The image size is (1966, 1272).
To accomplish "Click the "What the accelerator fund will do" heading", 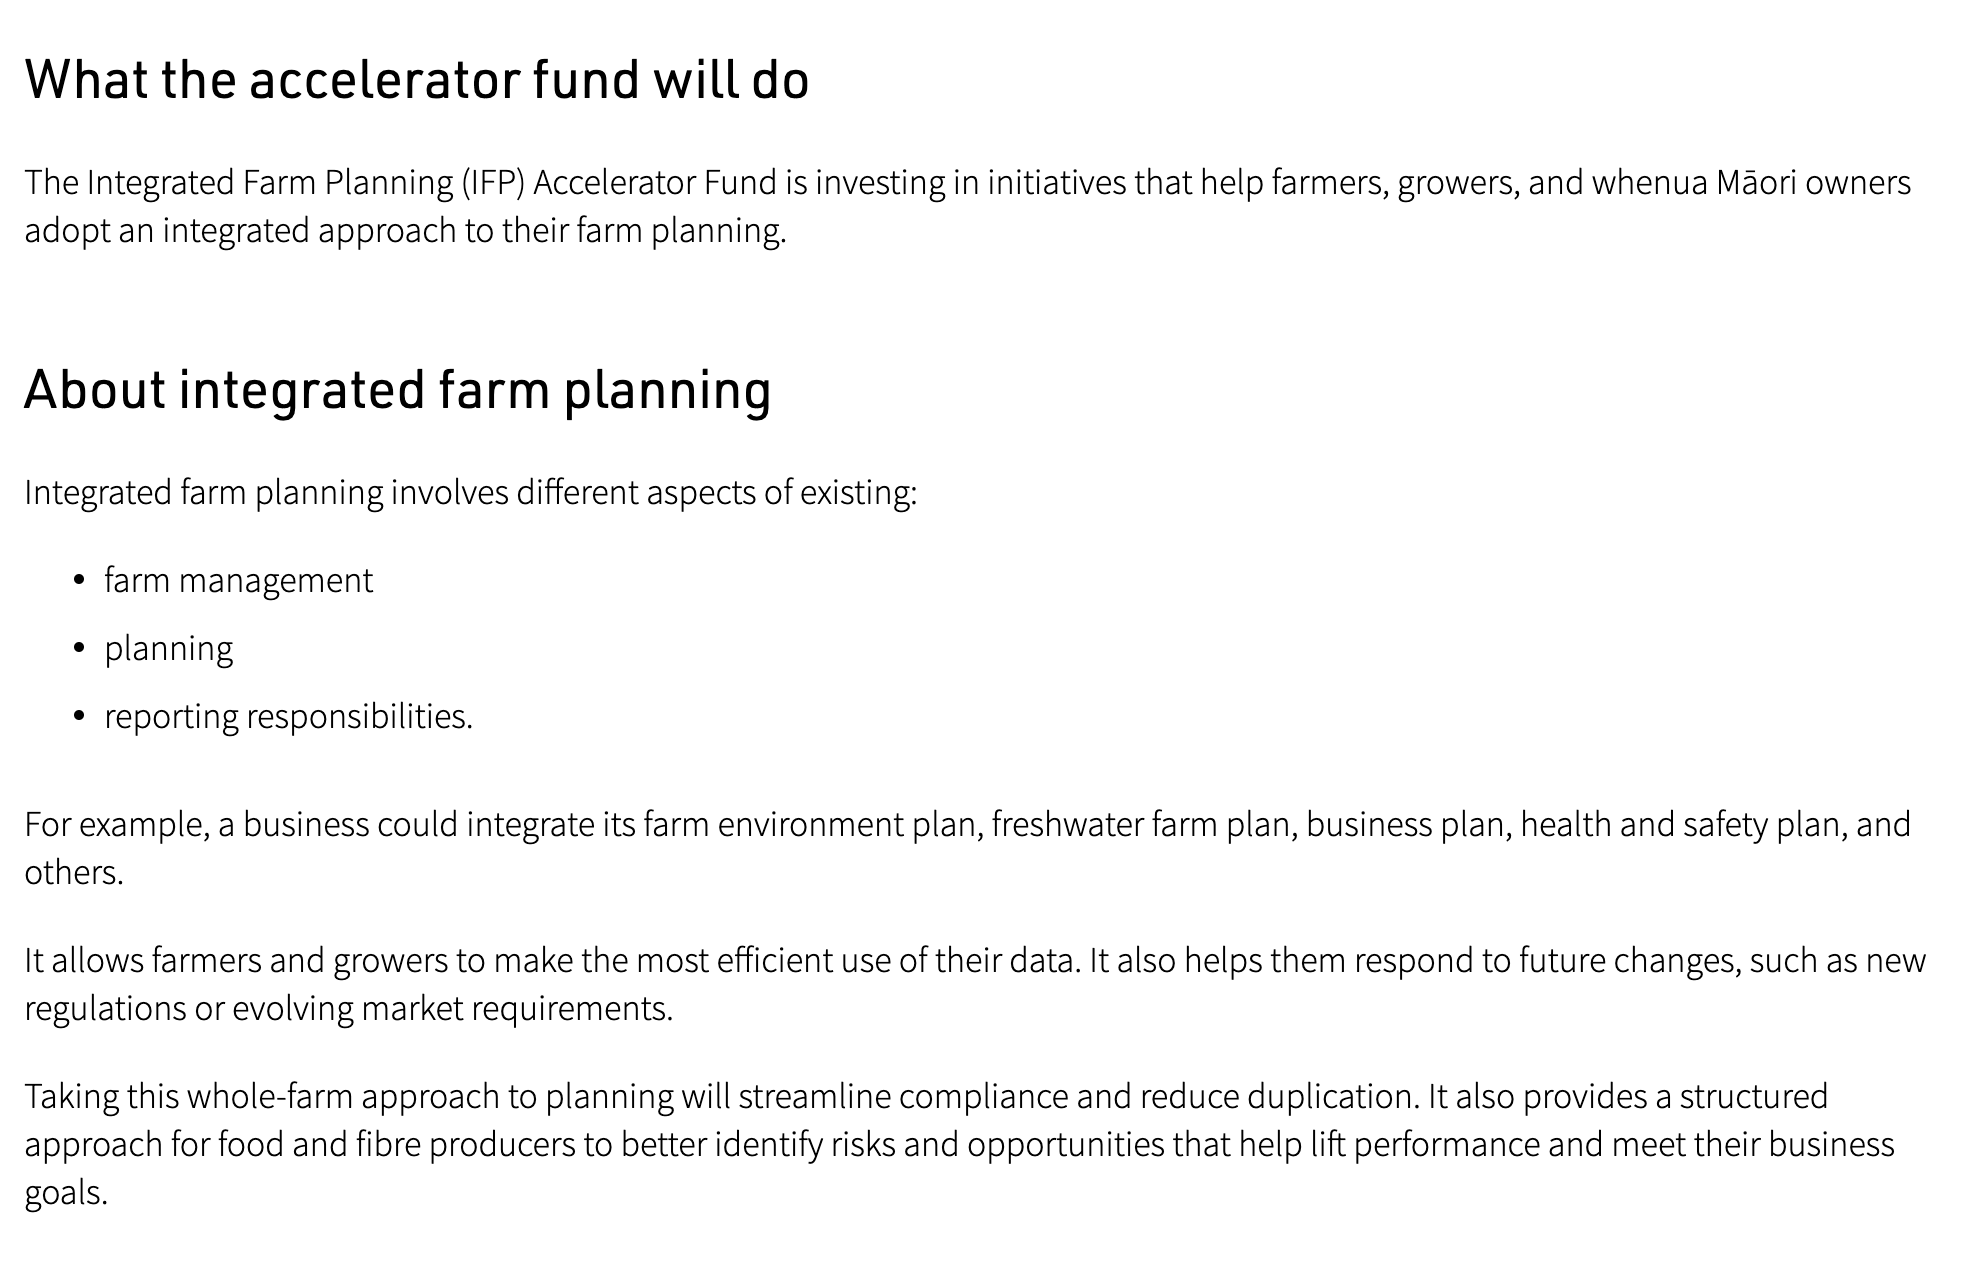I will 416,80.
